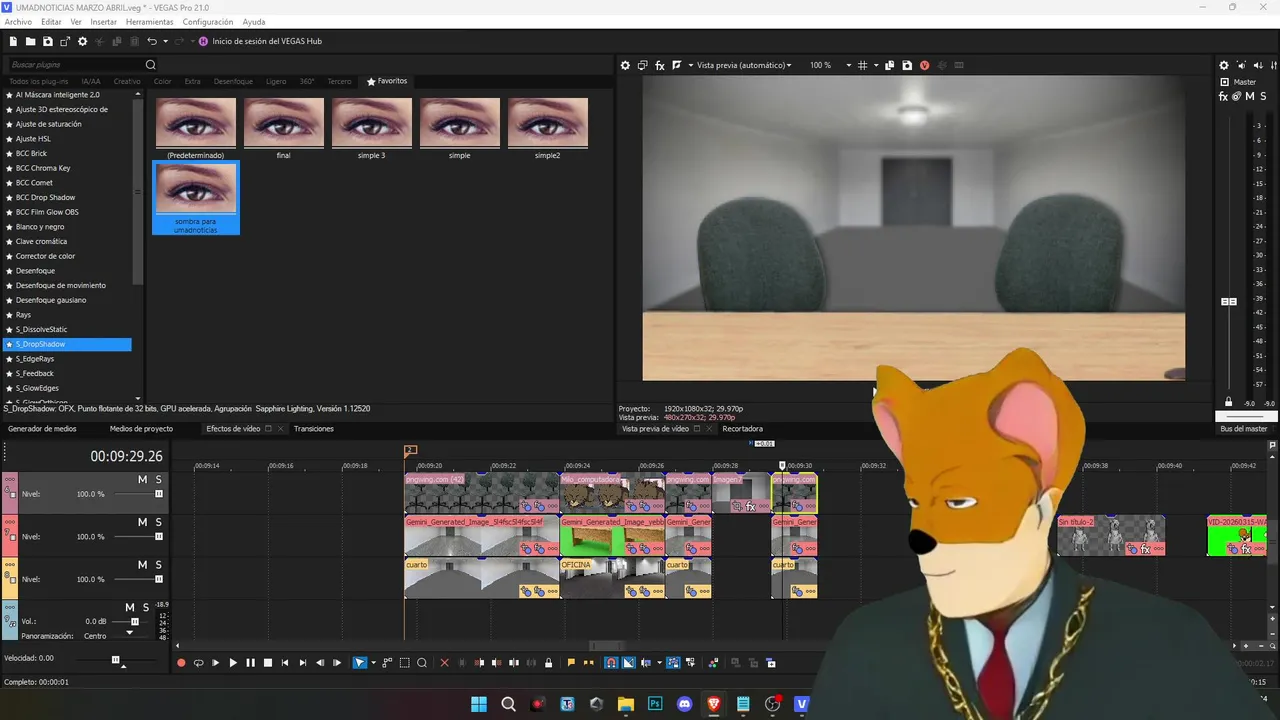Click the red Delete X icon
Screen dimensions: 1280x720
coord(445,663)
